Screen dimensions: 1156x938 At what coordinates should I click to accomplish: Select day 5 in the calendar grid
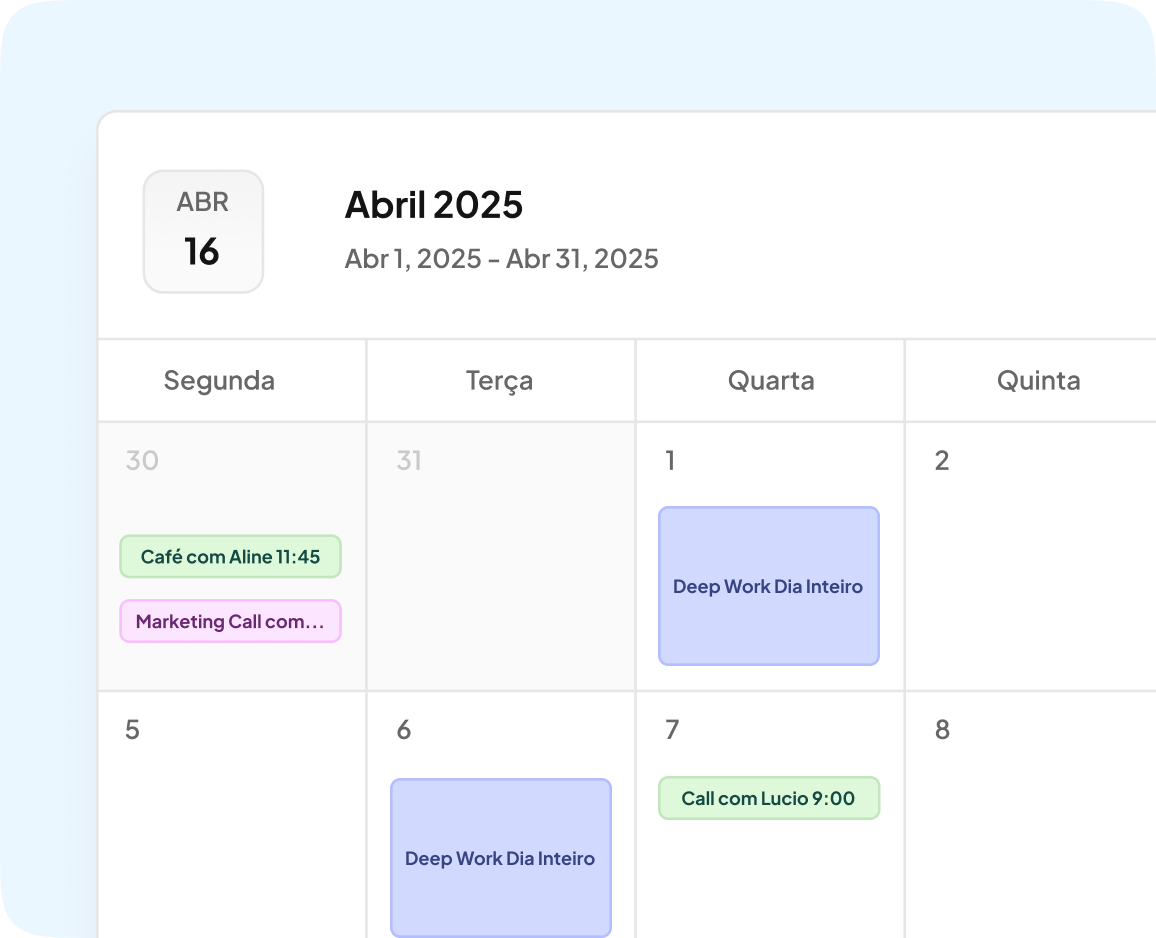pos(131,730)
